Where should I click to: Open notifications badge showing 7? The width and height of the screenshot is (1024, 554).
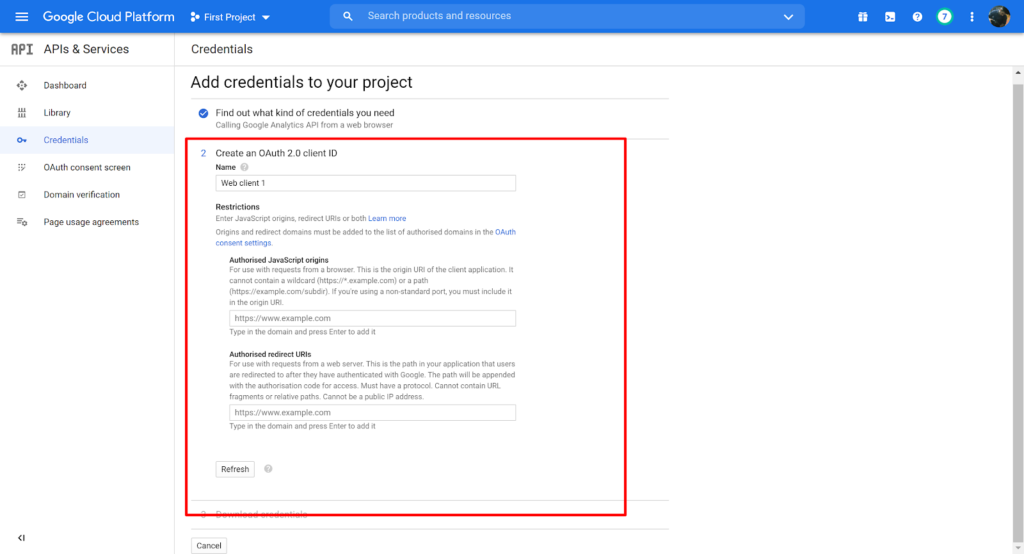944,17
